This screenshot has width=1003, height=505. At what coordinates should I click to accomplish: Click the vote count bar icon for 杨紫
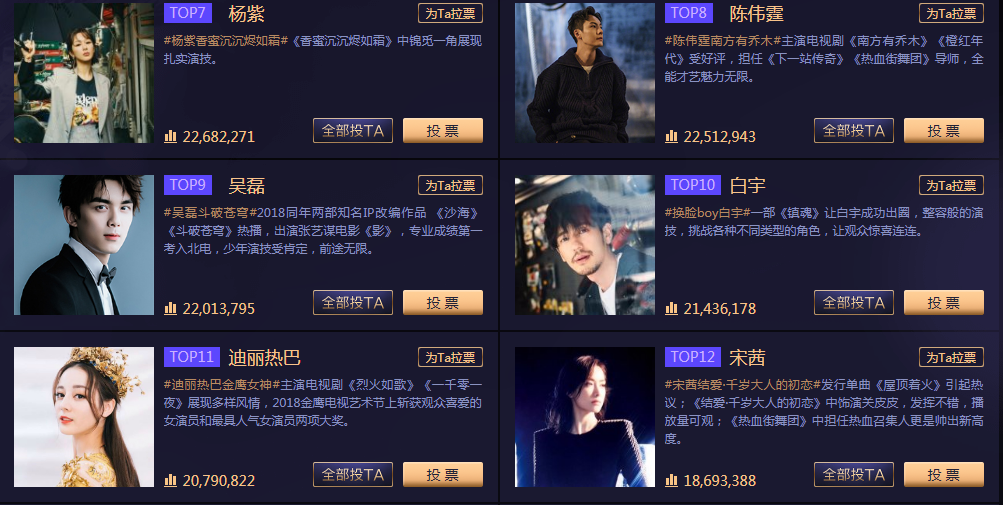[170, 136]
